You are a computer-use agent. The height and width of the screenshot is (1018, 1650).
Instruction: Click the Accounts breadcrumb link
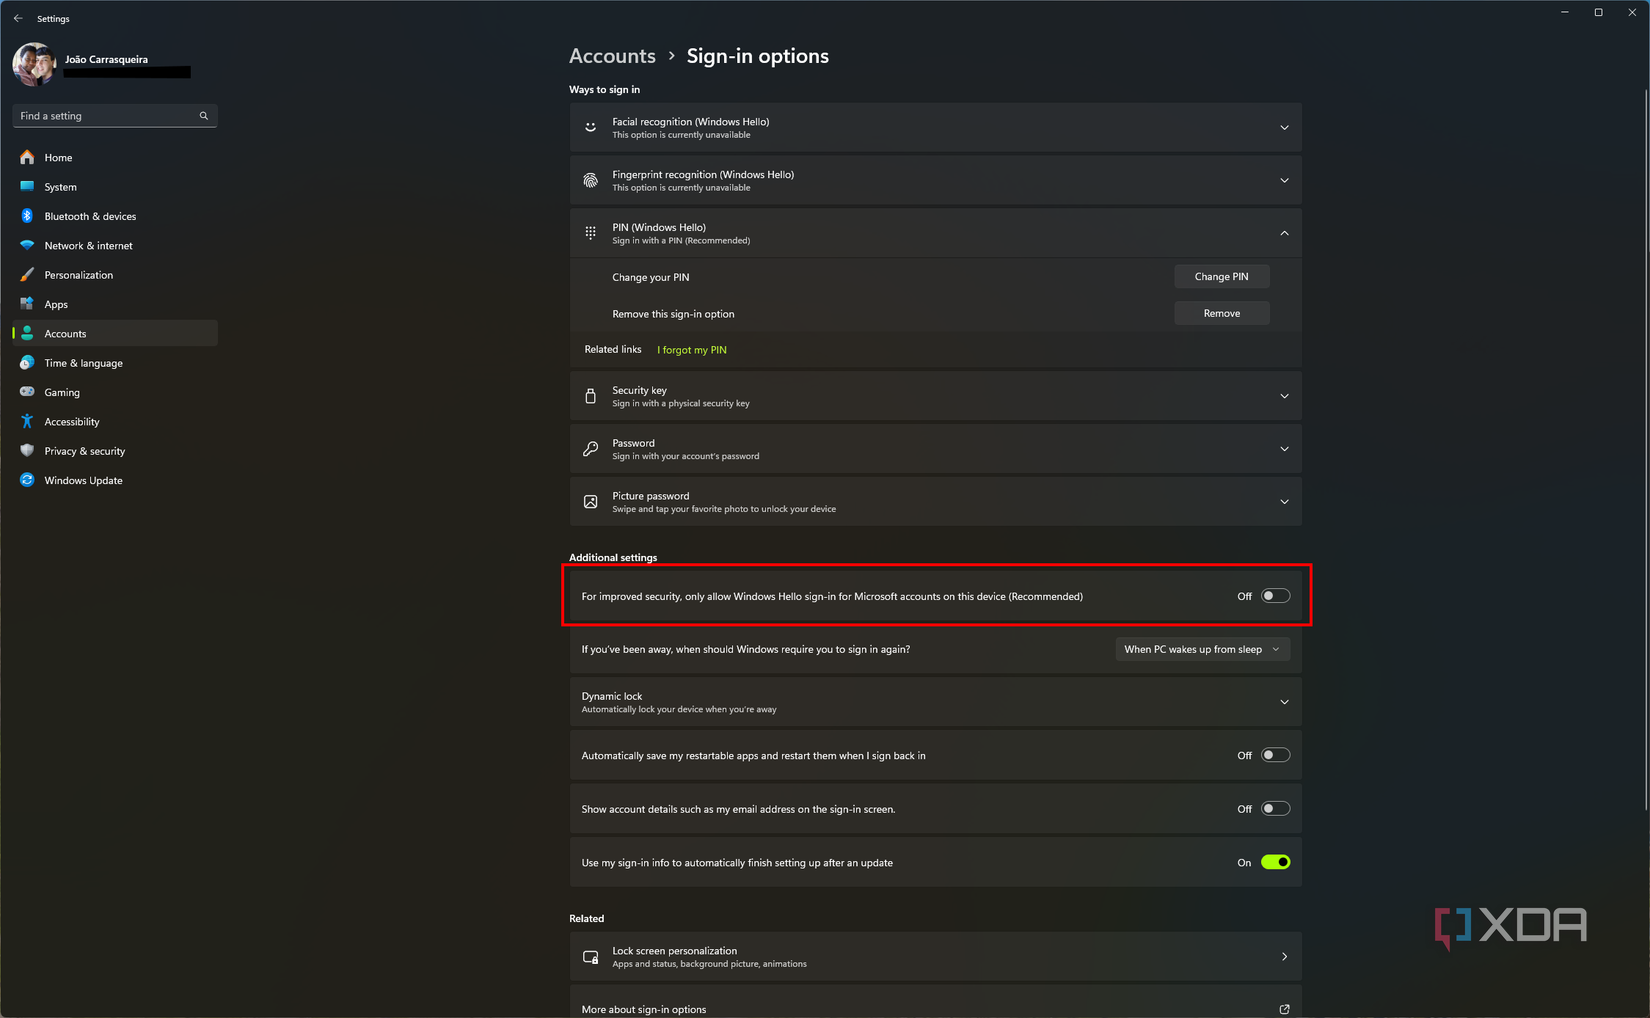[x=612, y=56]
